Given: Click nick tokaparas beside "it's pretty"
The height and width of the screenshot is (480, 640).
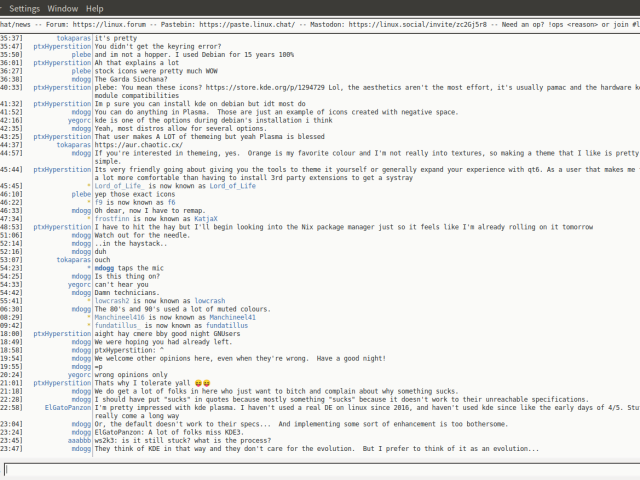Looking at the screenshot, I should click(73, 38).
